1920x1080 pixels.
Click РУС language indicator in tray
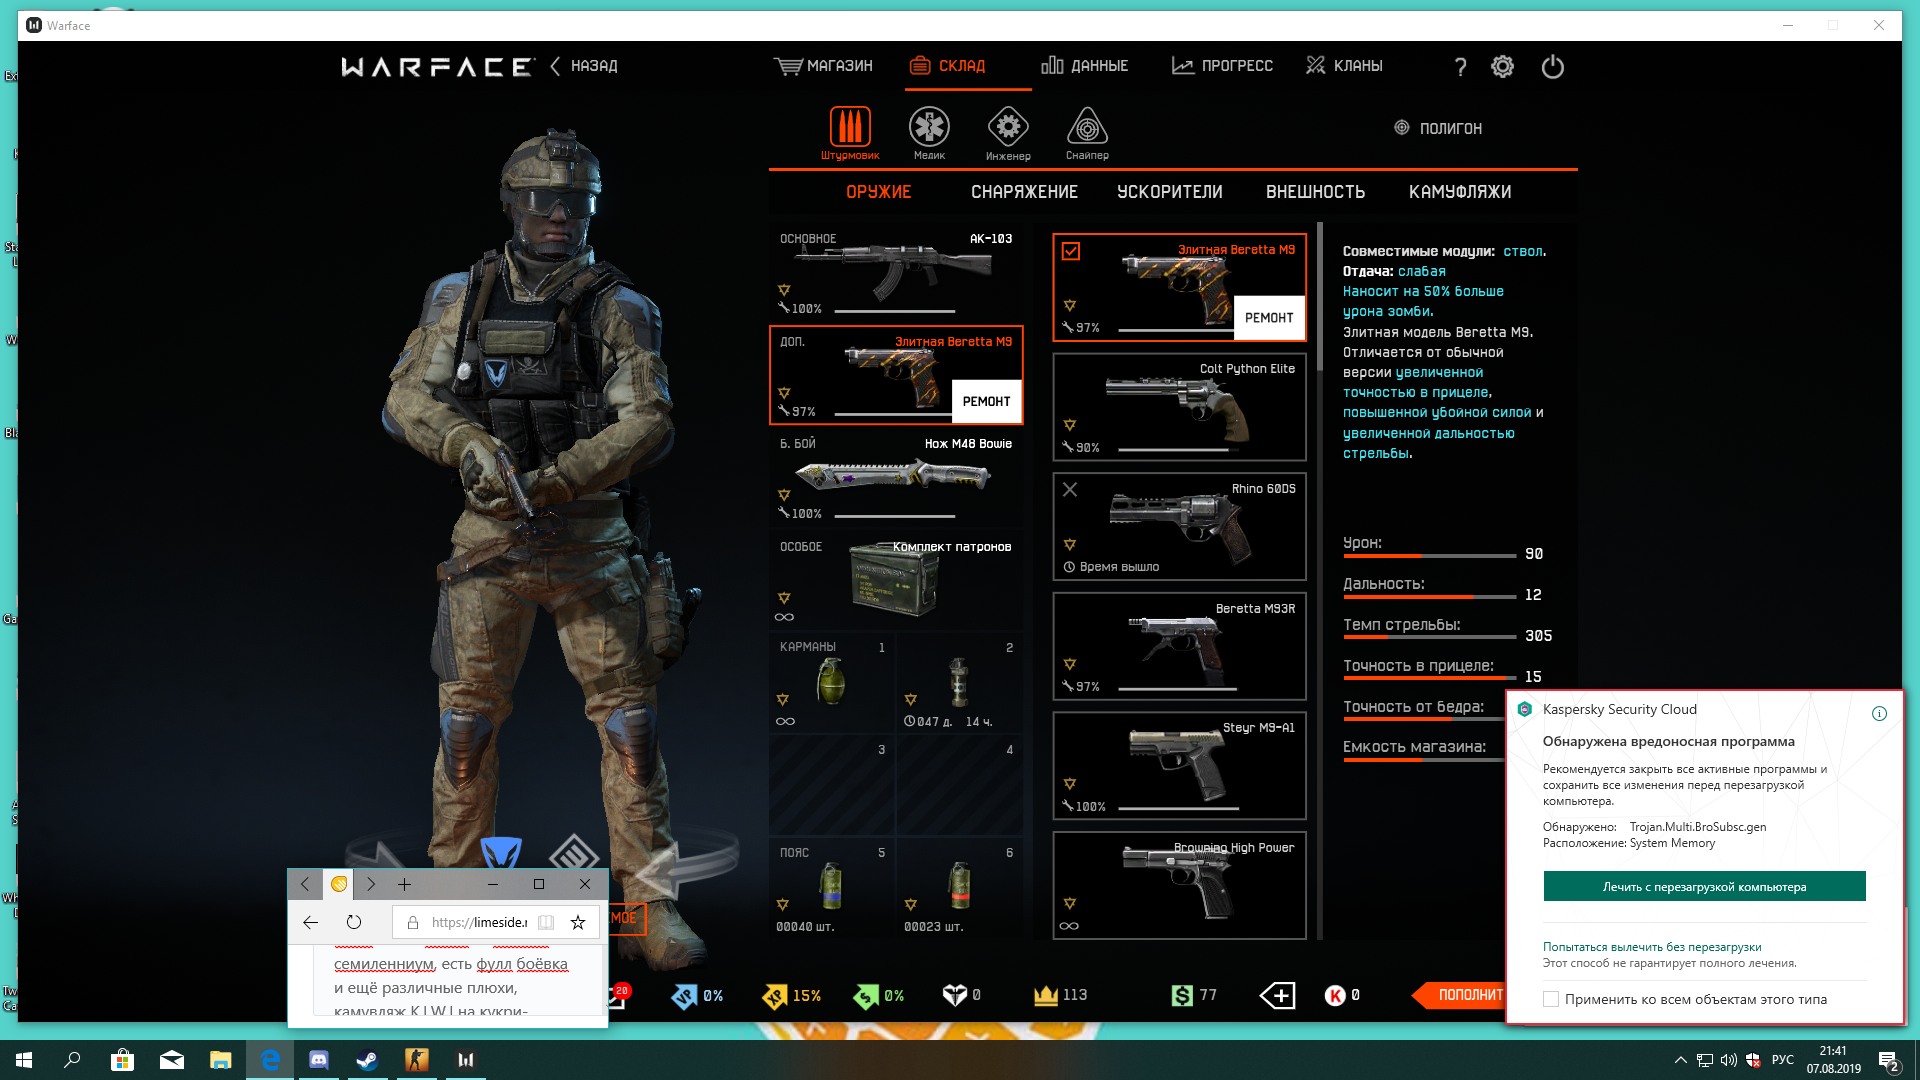pyautogui.click(x=1783, y=1060)
